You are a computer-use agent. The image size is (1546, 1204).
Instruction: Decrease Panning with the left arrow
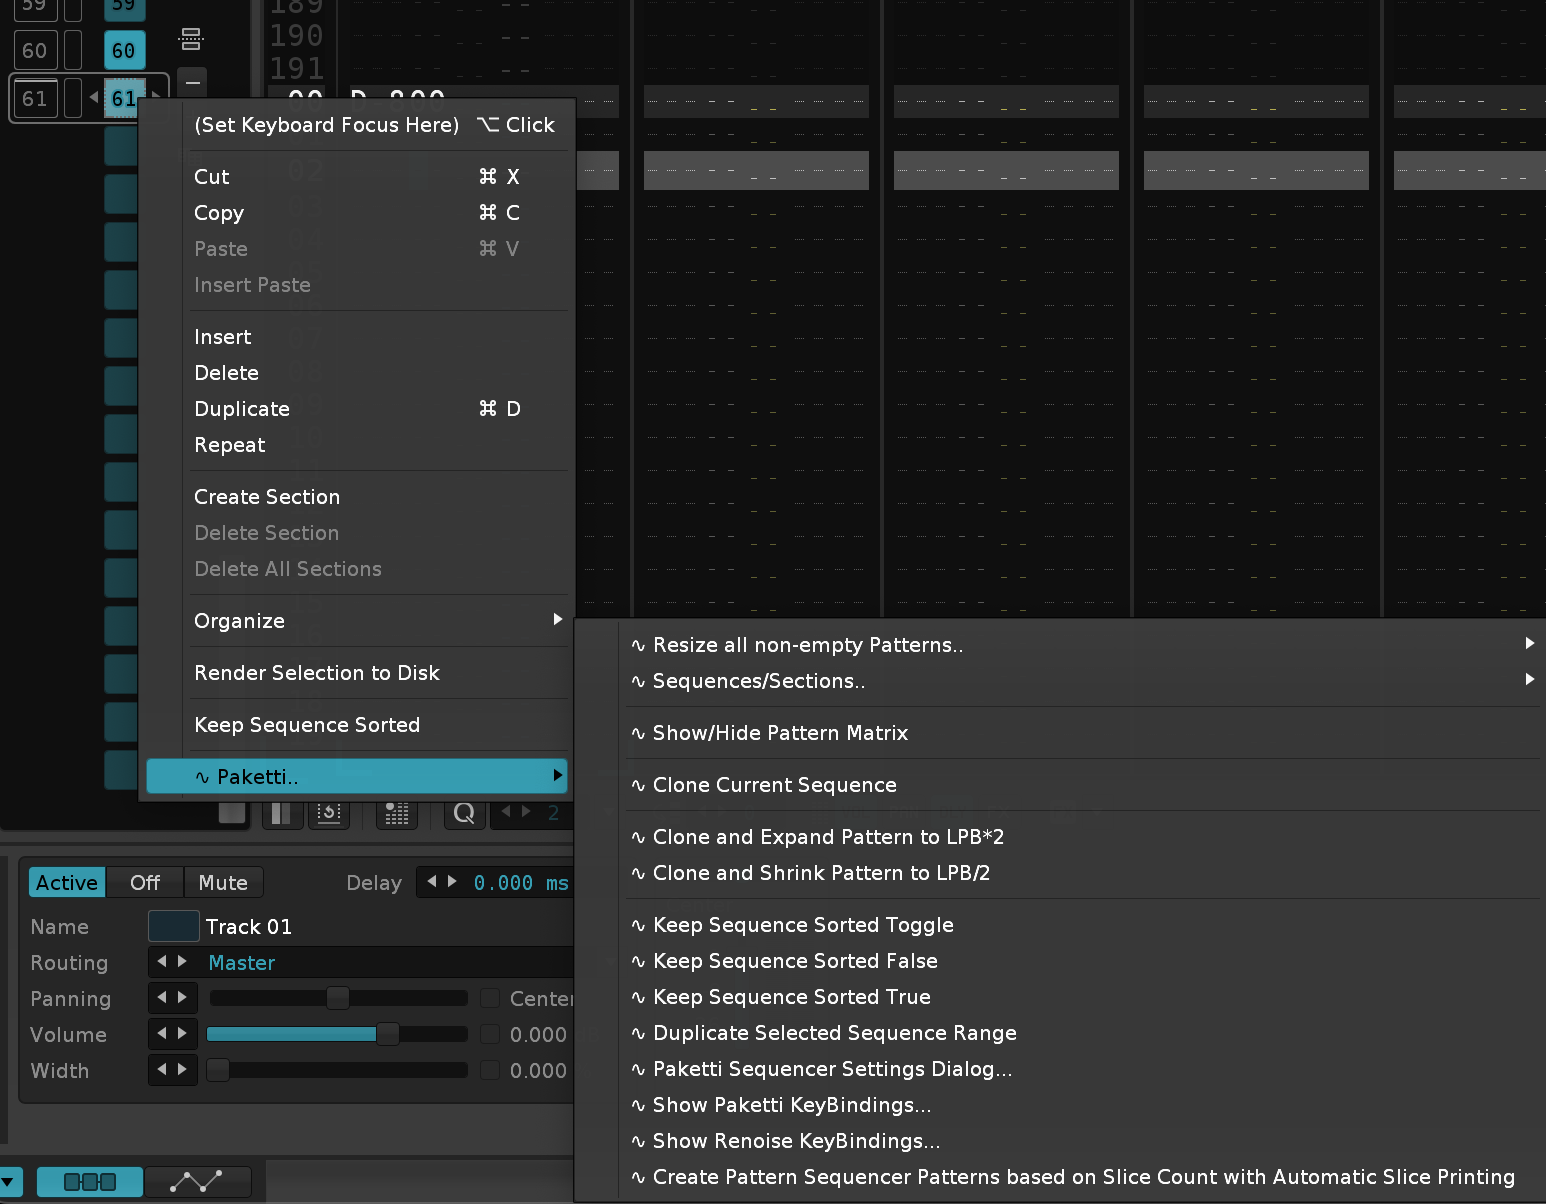(162, 997)
